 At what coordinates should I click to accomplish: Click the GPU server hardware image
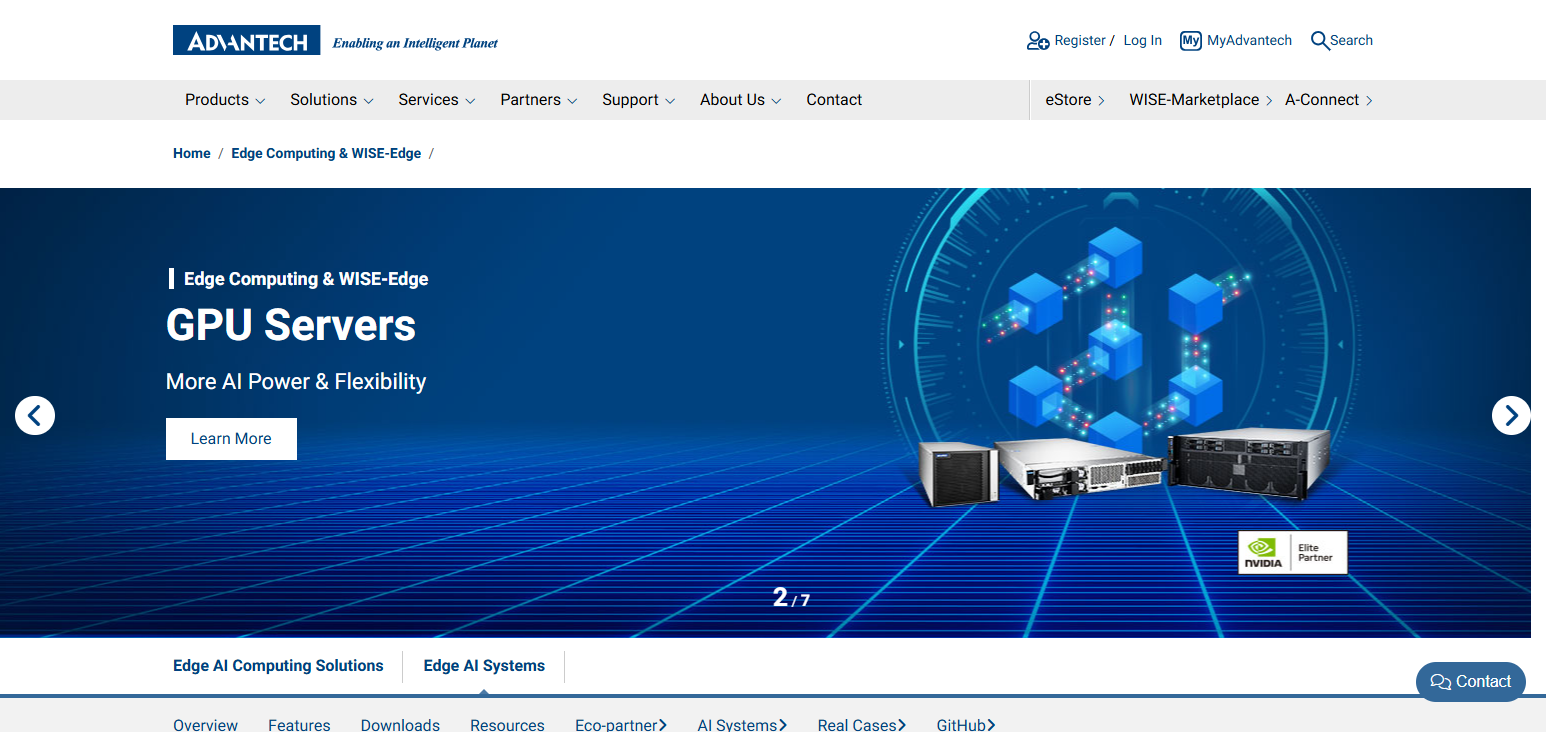(x=1125, y=468)
